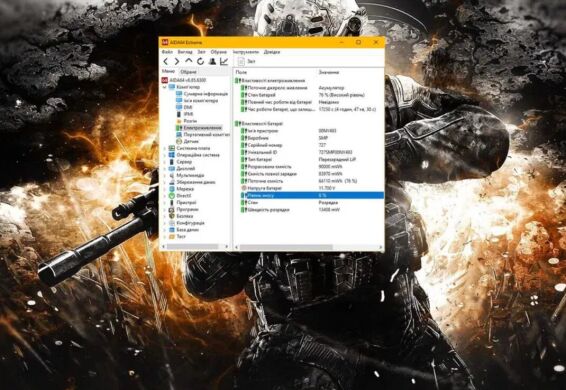Click the user silhouette toolbar icon
This screenshot has width=566, height=390.
click(x=212, y=61)
